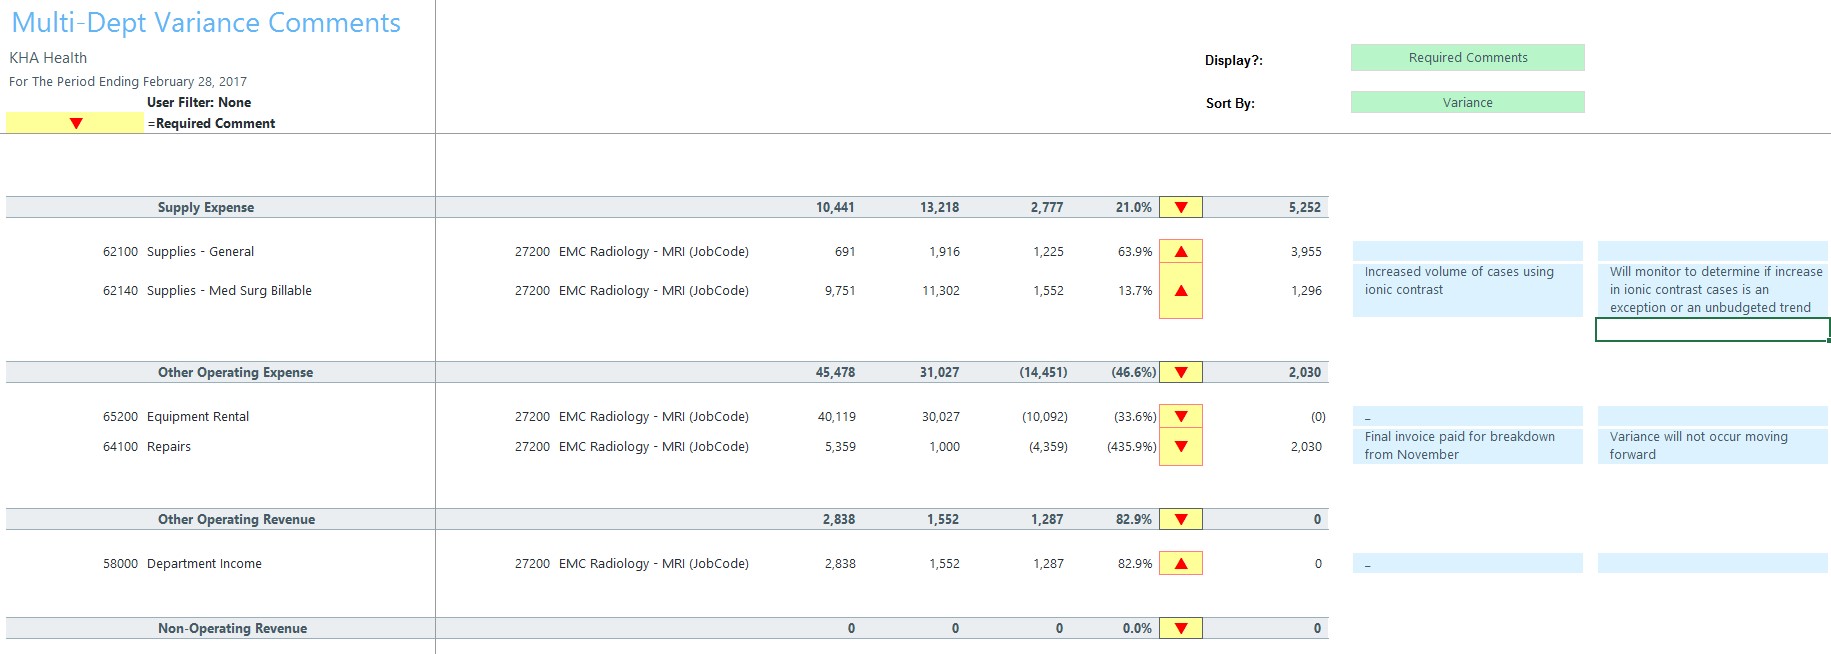Click Supply Expense variance 21.0%

pos(1134,207)
